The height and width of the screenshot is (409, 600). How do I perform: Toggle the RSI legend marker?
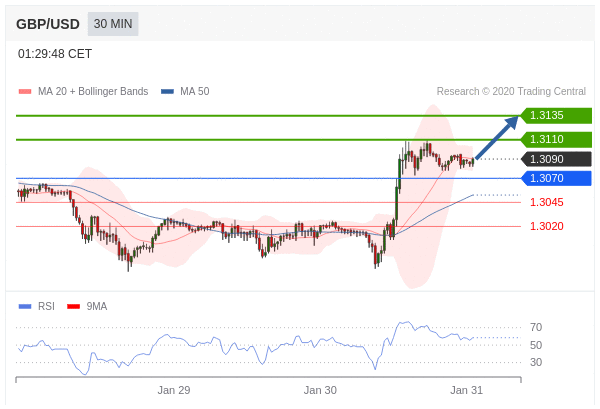coord(25,307)
